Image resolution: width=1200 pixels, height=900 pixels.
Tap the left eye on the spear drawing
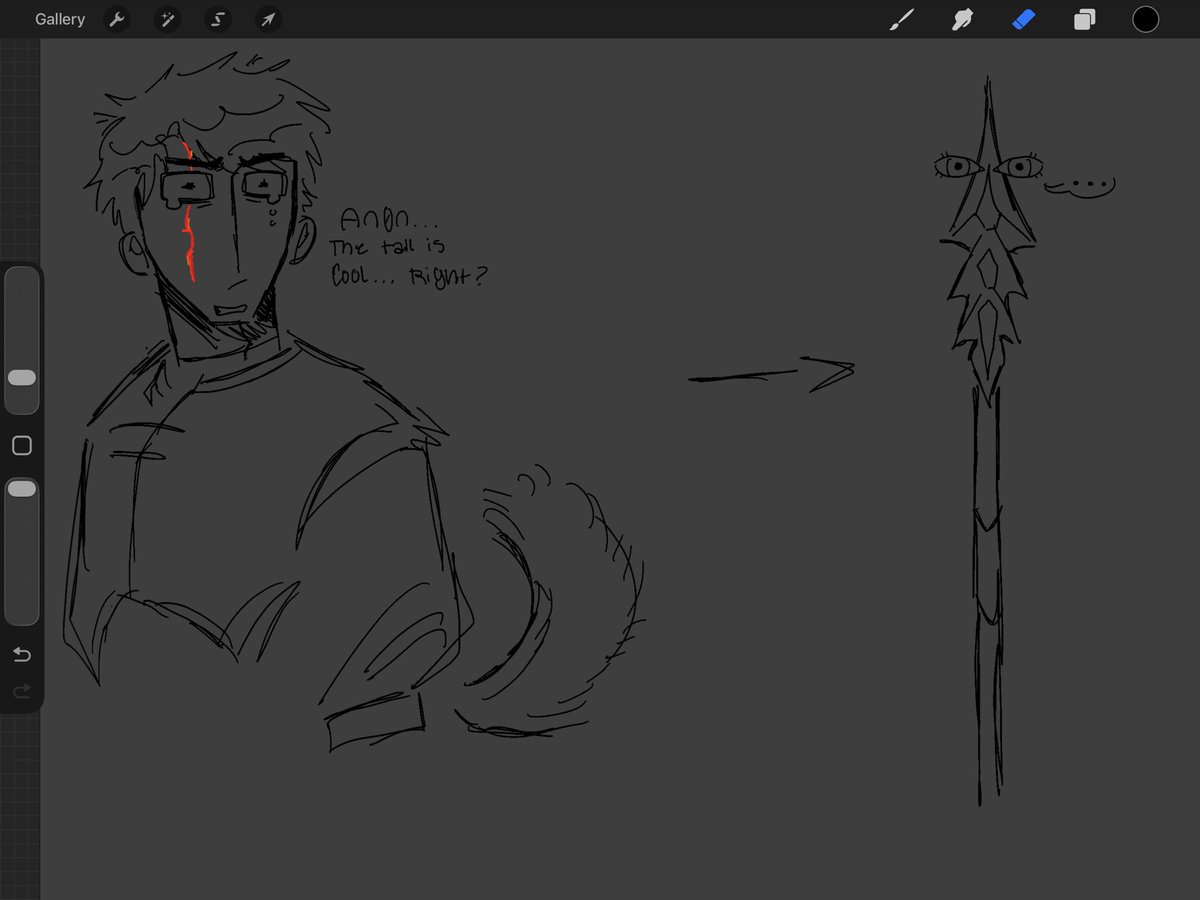tap(956, 166)
